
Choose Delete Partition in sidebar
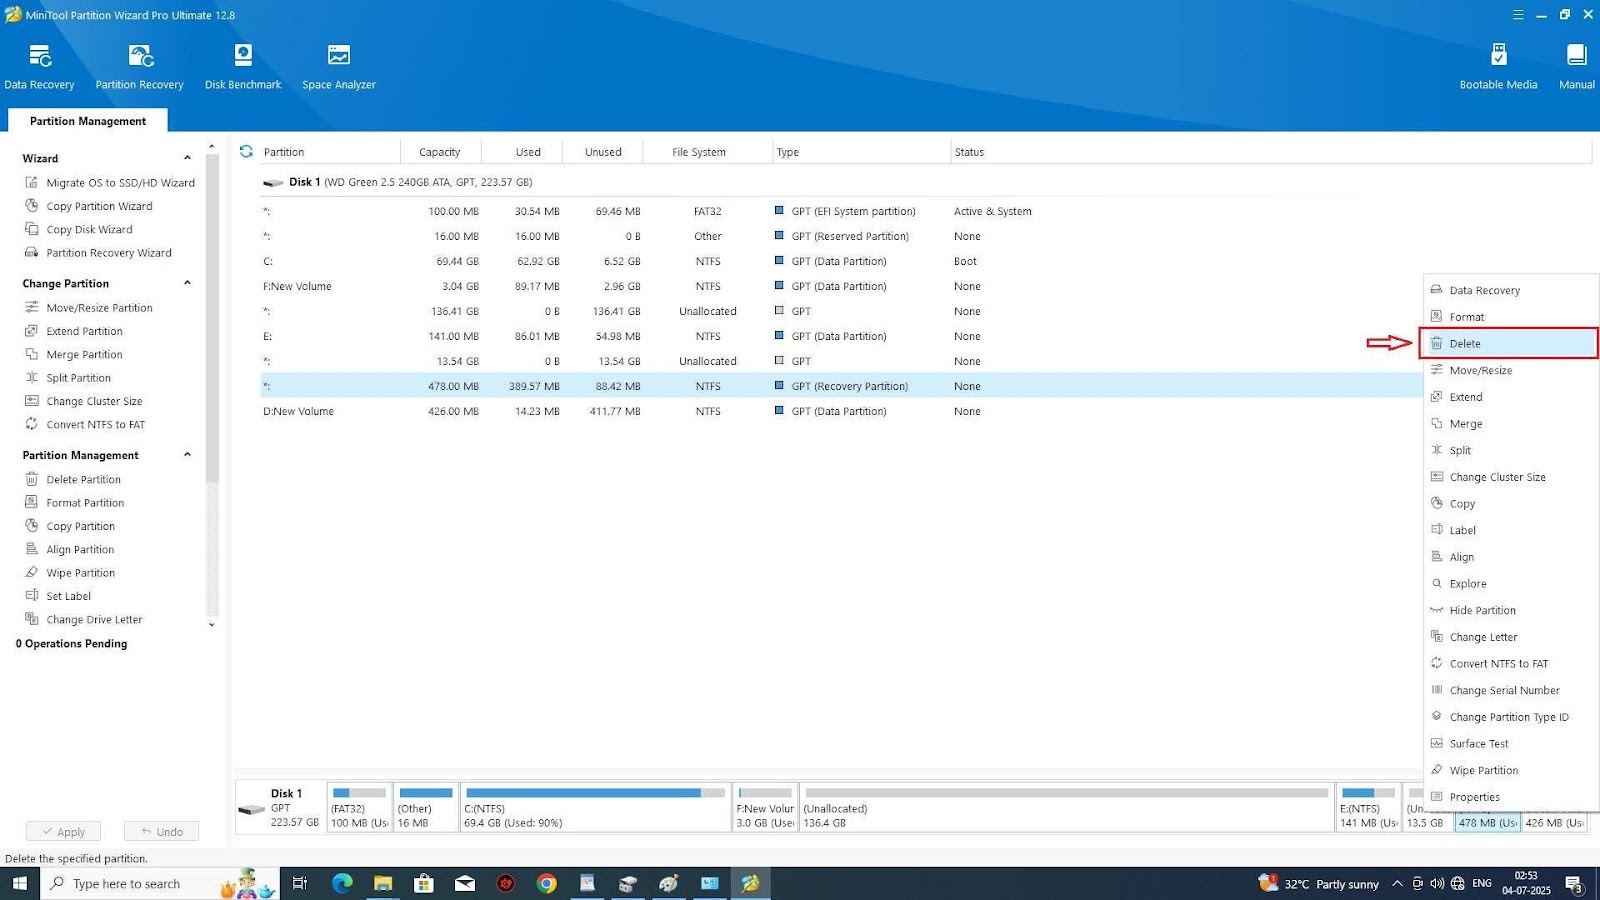pyautogui.click(x=73, y=480)
